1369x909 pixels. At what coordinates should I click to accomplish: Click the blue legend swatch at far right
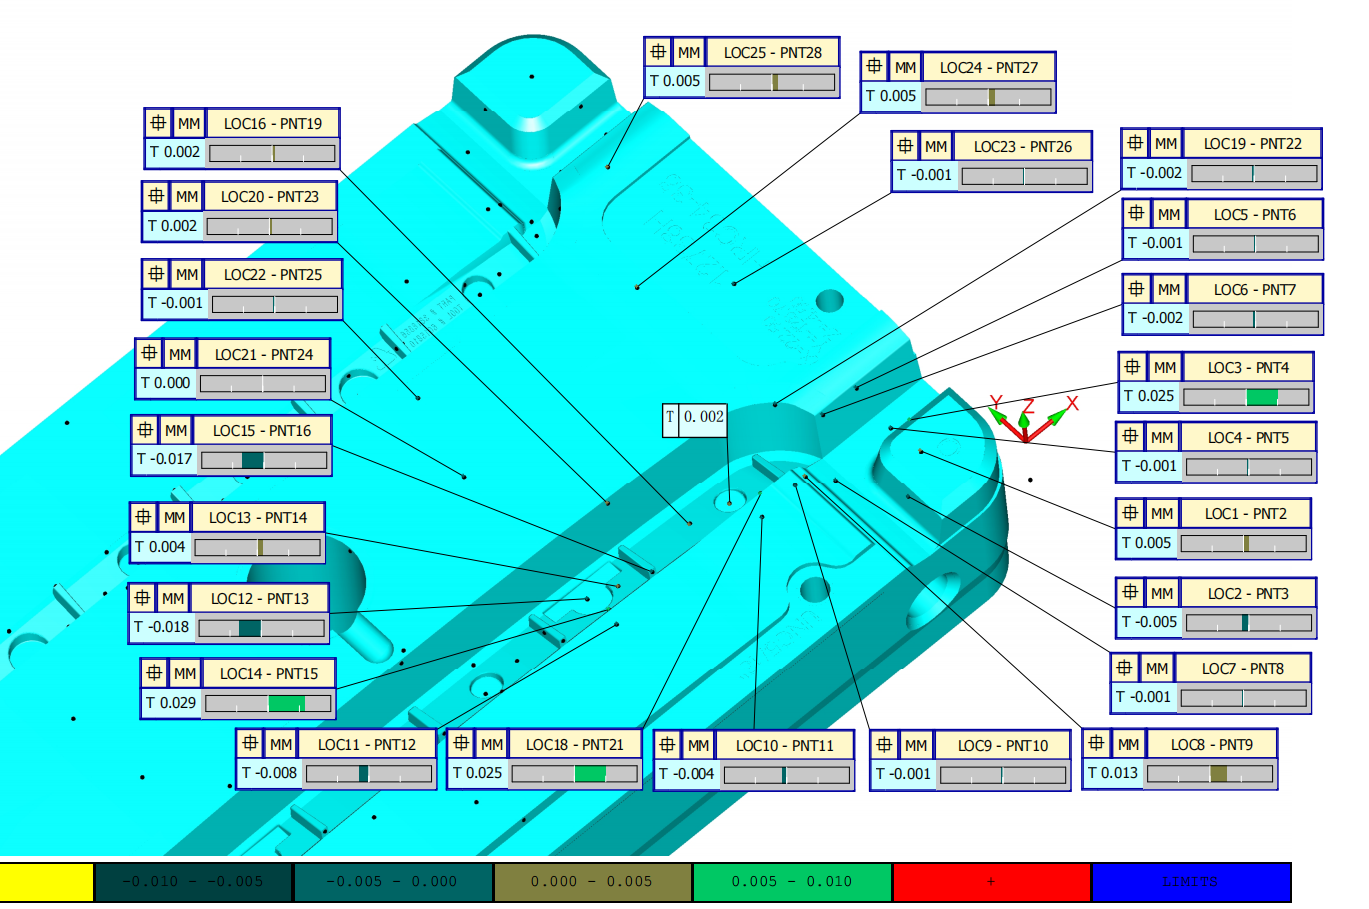[1190, 882]
